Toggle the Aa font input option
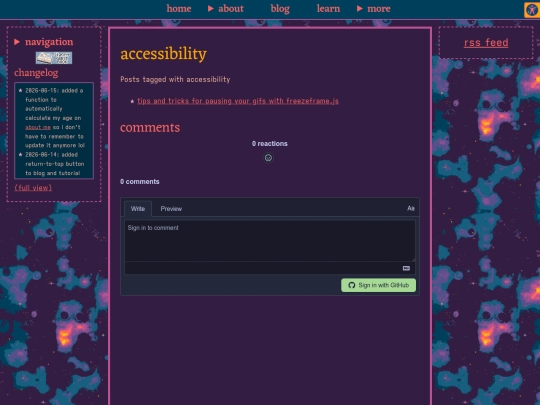 (411, 208)
